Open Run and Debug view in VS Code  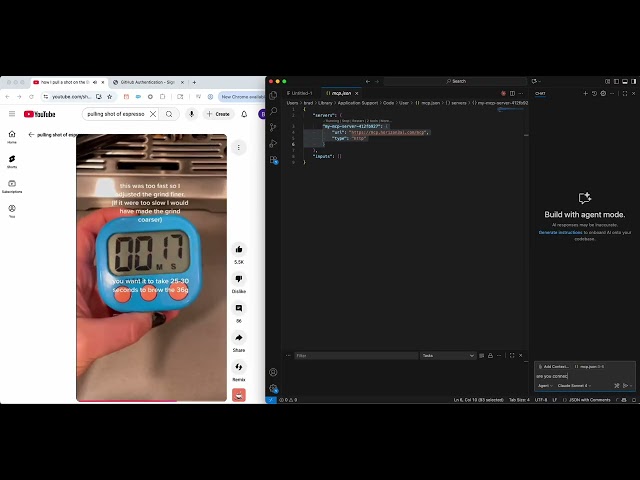pyautogui.click(x=273, y=143)
